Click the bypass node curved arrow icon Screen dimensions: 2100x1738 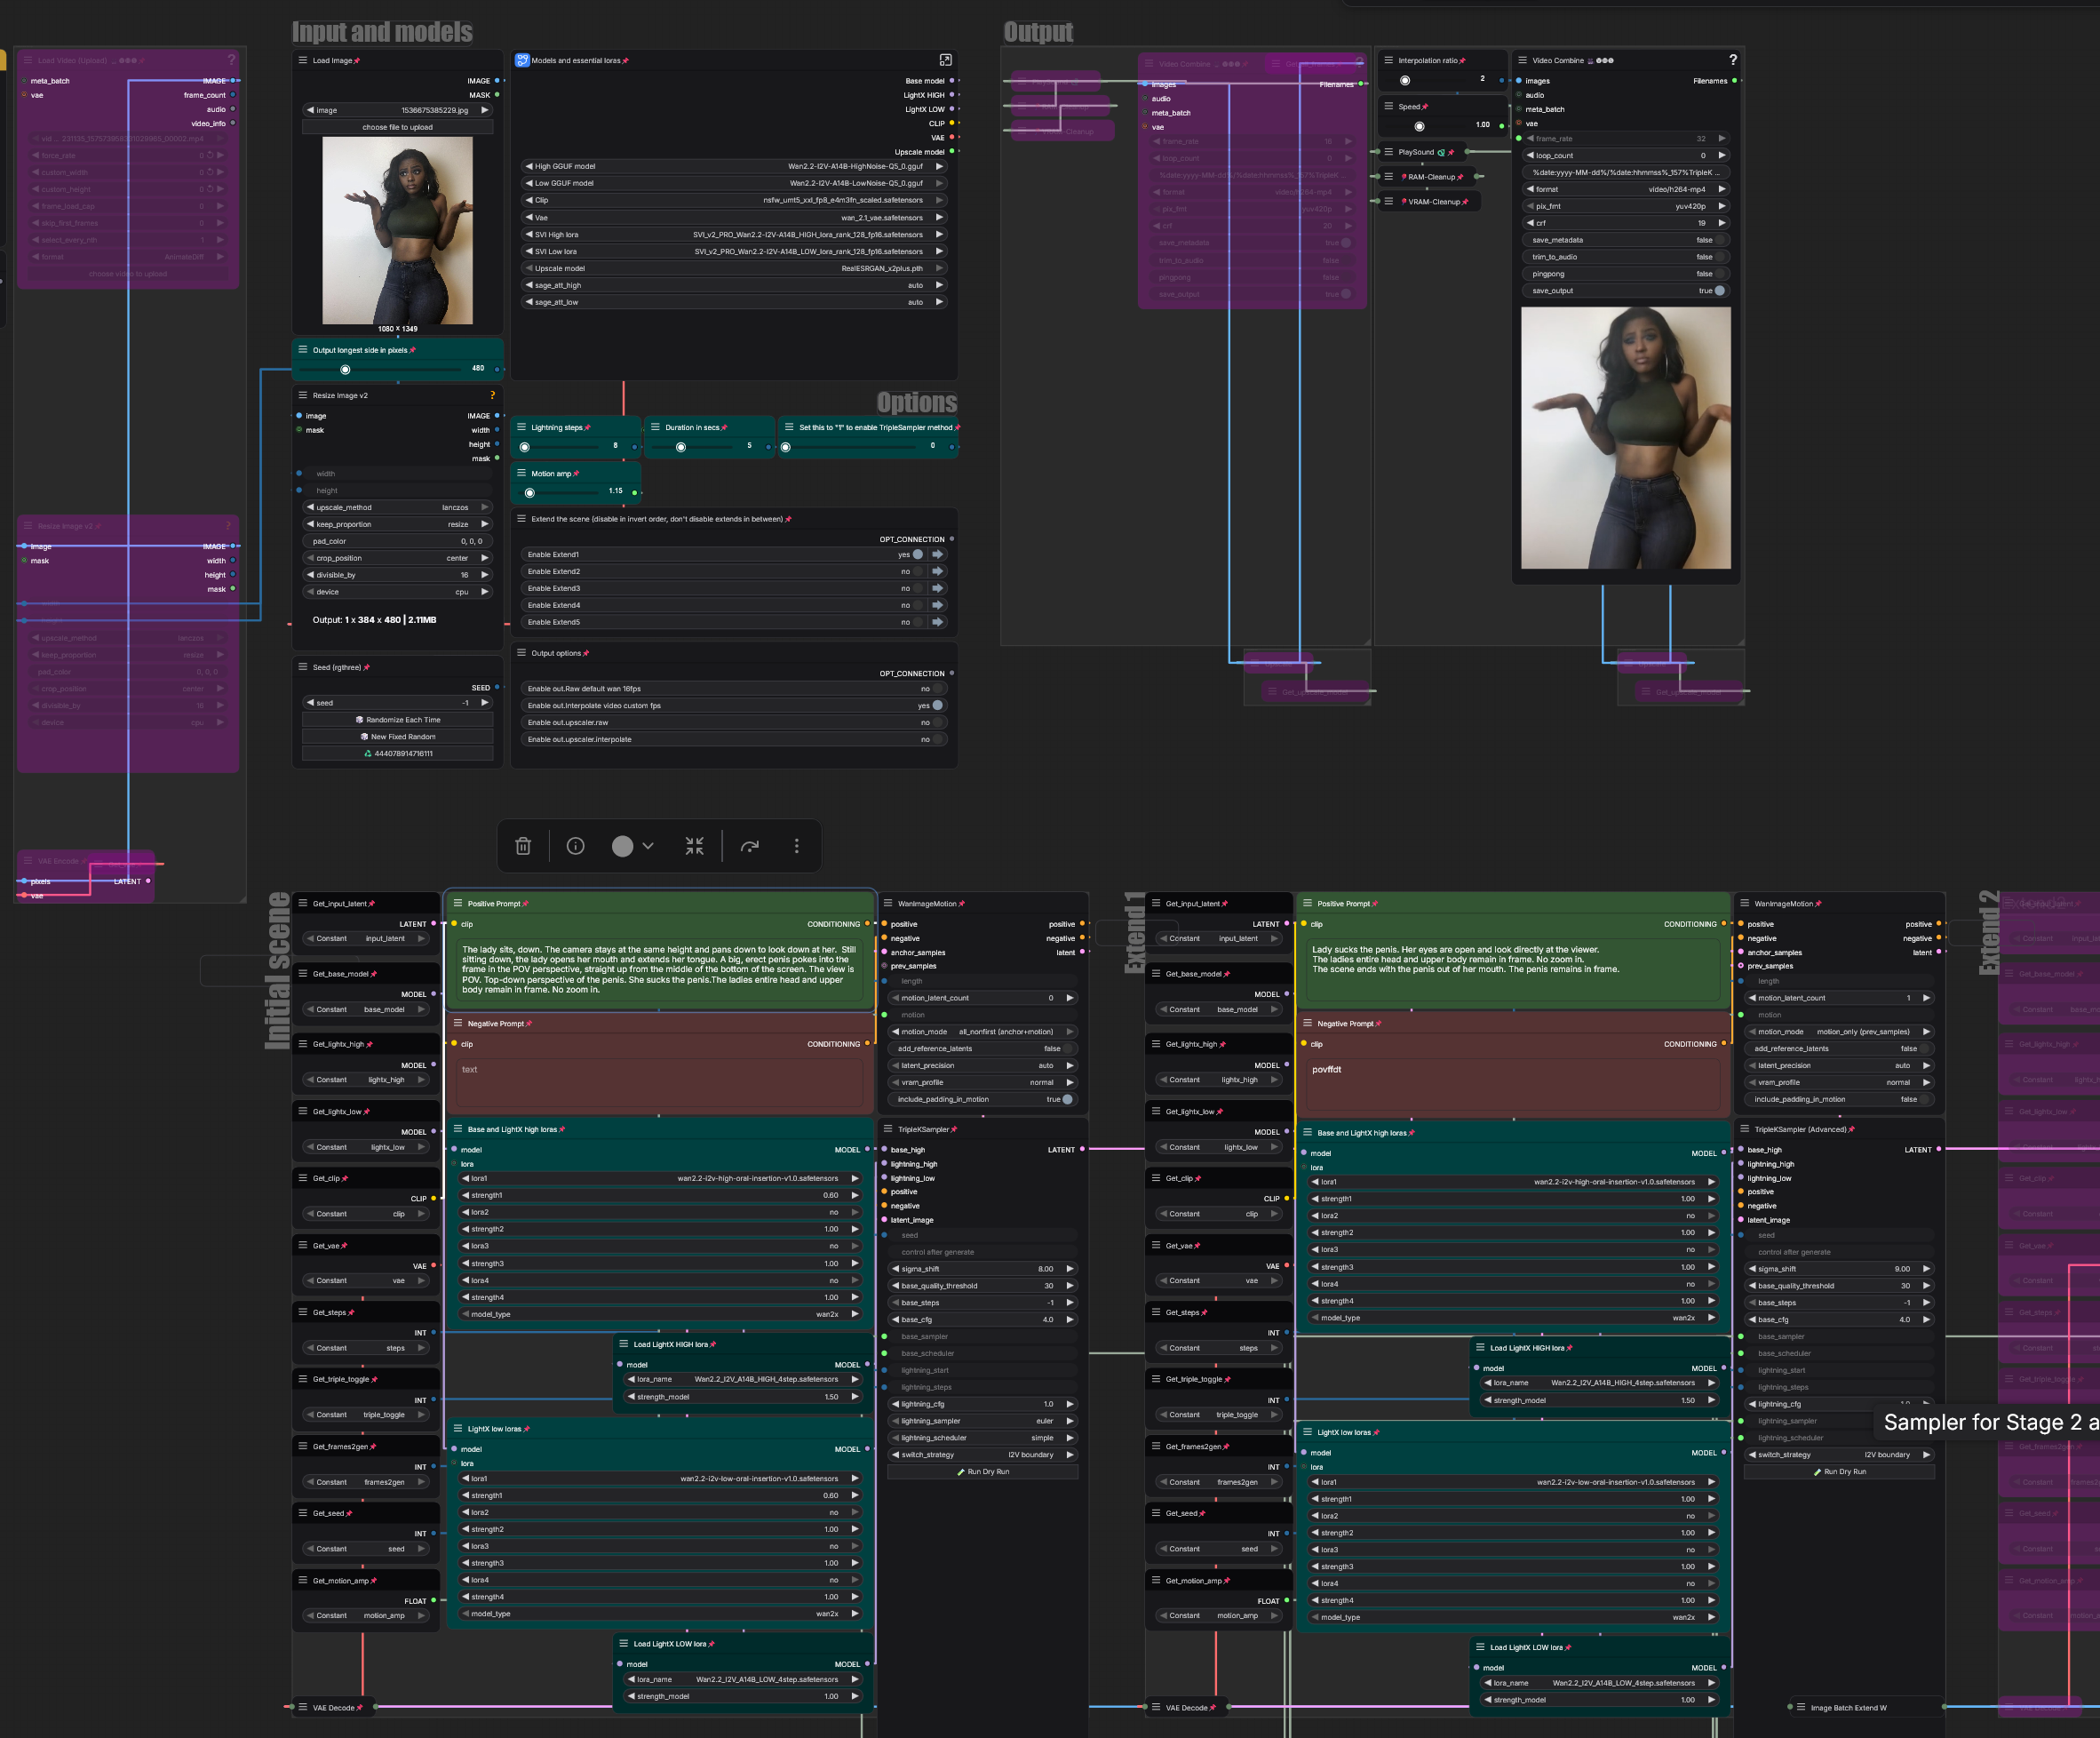pos(749,846)
